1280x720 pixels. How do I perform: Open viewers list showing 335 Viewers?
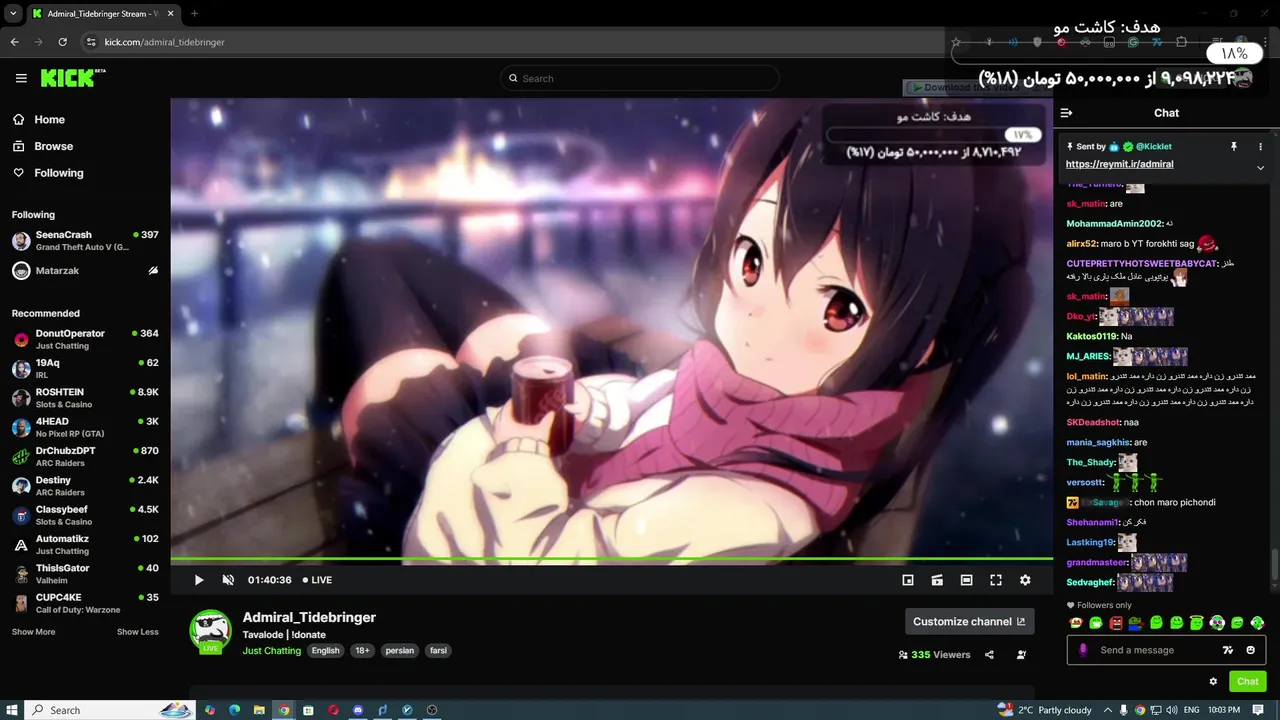tap(934, 655)
